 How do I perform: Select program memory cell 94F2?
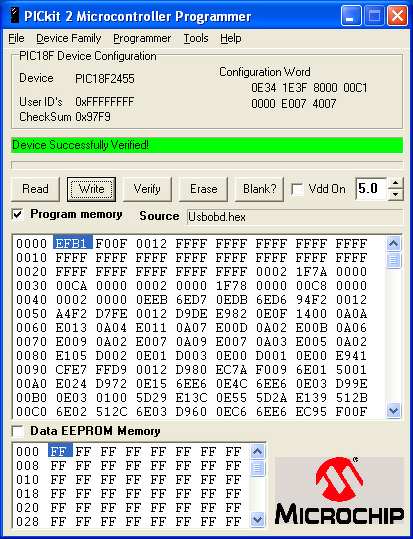[x=311, y=300]
